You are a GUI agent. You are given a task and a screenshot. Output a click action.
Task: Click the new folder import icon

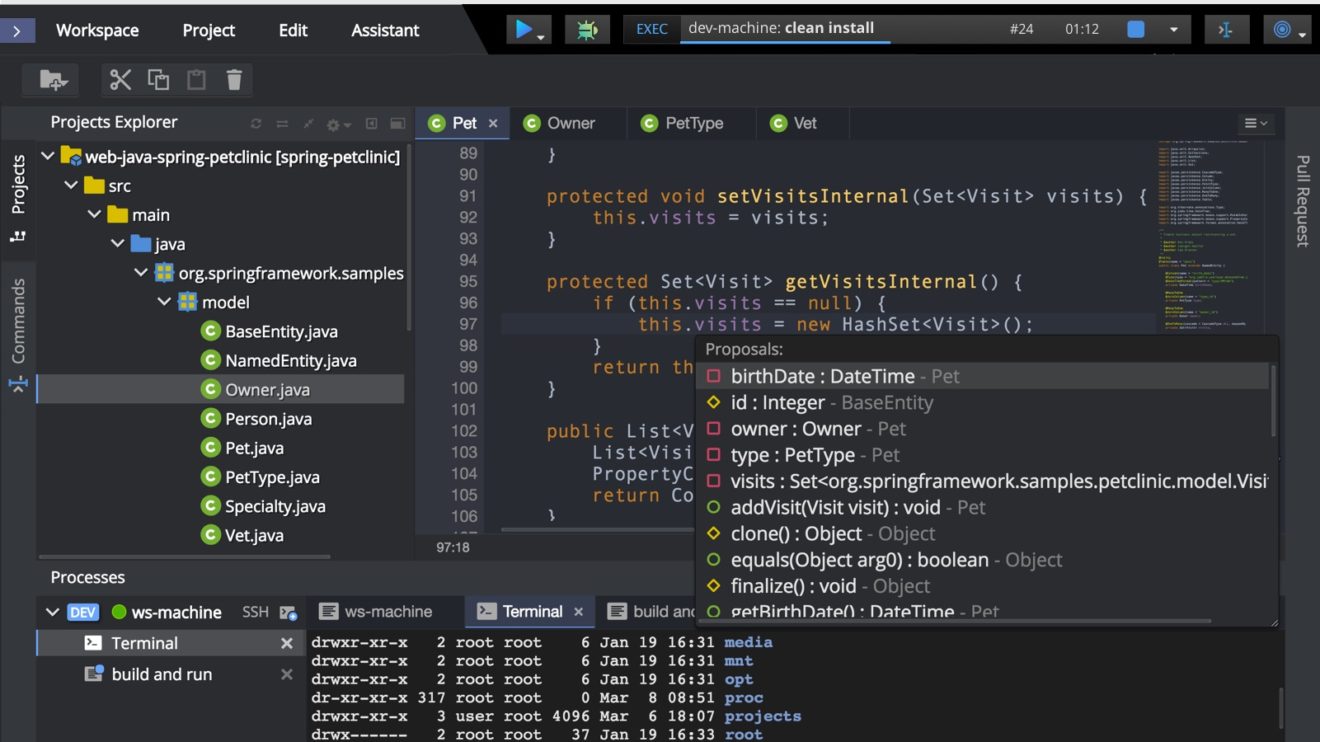coord(53,80)
